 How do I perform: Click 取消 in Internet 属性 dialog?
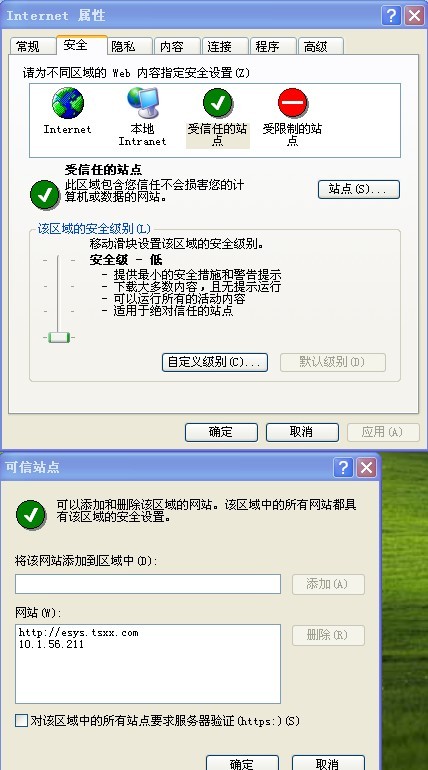click(302, 432)
